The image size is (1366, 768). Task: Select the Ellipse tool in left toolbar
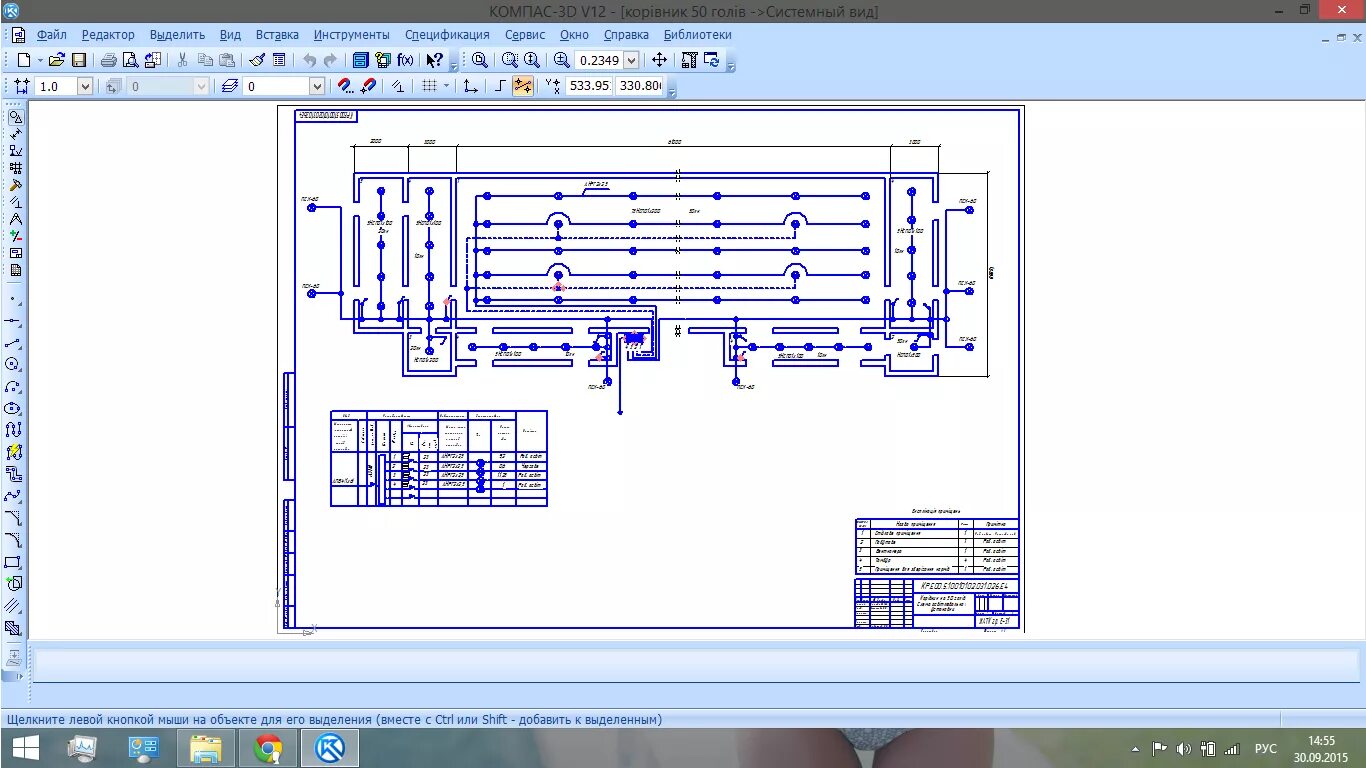pyautogui.click(x=13, y=408)
